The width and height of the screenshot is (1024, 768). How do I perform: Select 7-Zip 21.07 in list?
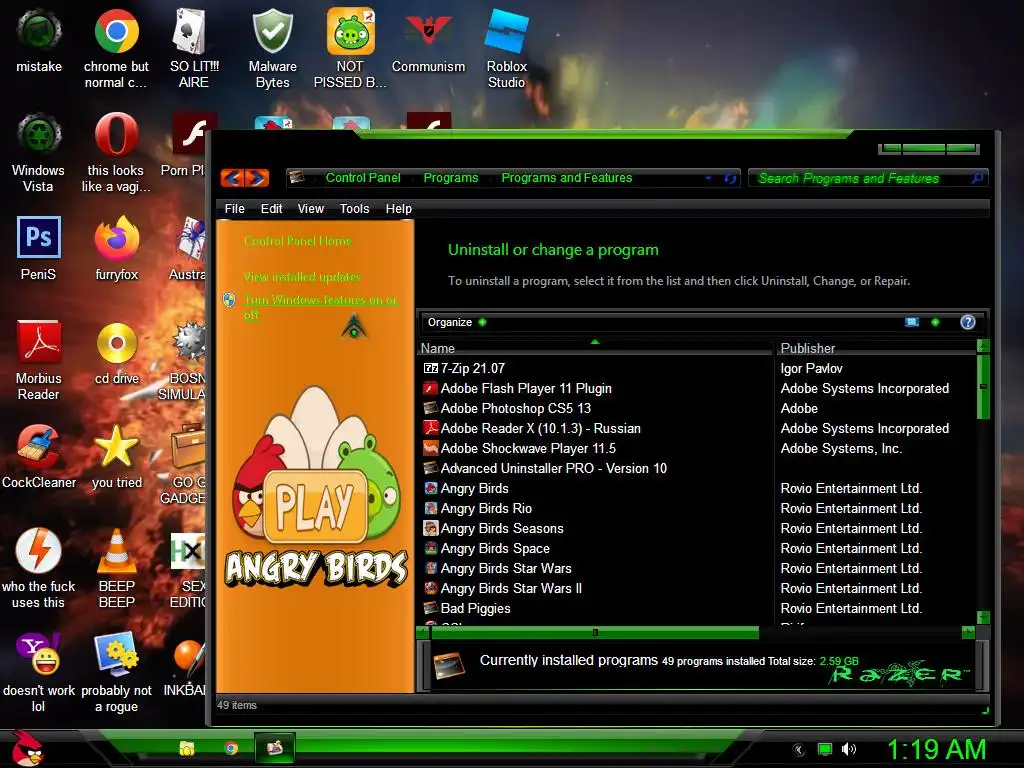[x=473, y=368]
